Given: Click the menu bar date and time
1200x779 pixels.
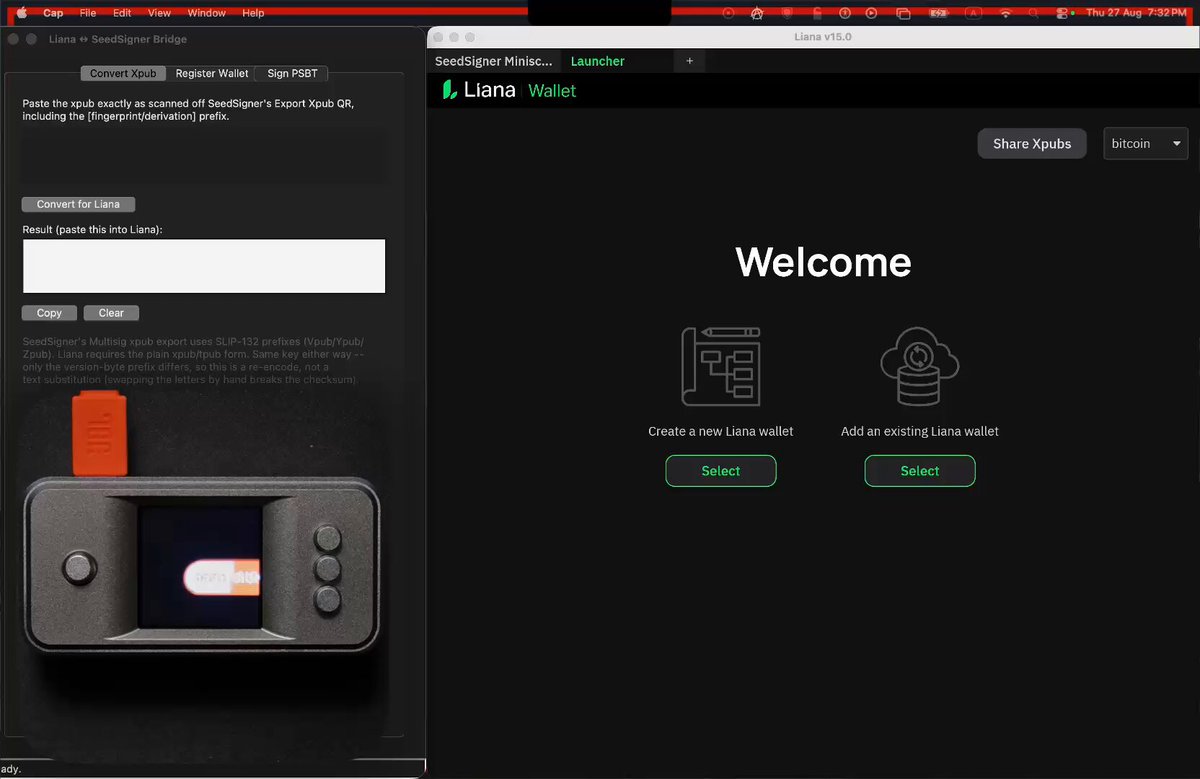Looking at the screenshot, I should click(x=1137, y=13).
